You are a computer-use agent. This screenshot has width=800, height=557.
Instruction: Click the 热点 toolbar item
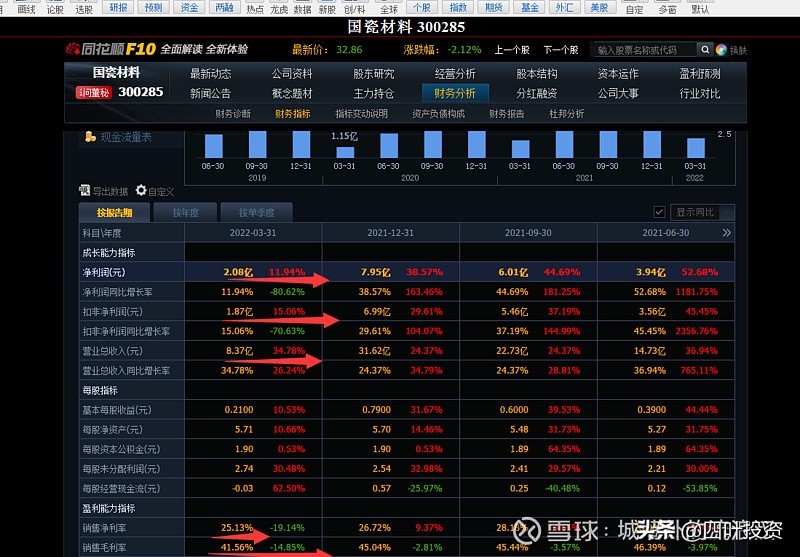(x=255, y=9)
